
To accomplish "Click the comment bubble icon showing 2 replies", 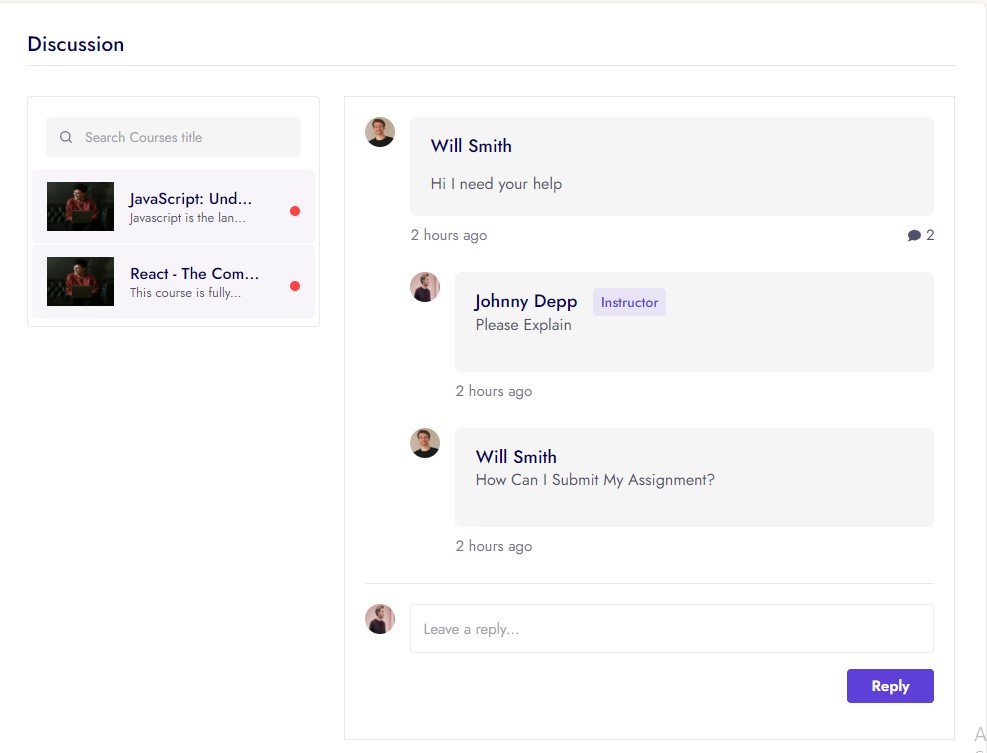I will [x=914, y=236].
